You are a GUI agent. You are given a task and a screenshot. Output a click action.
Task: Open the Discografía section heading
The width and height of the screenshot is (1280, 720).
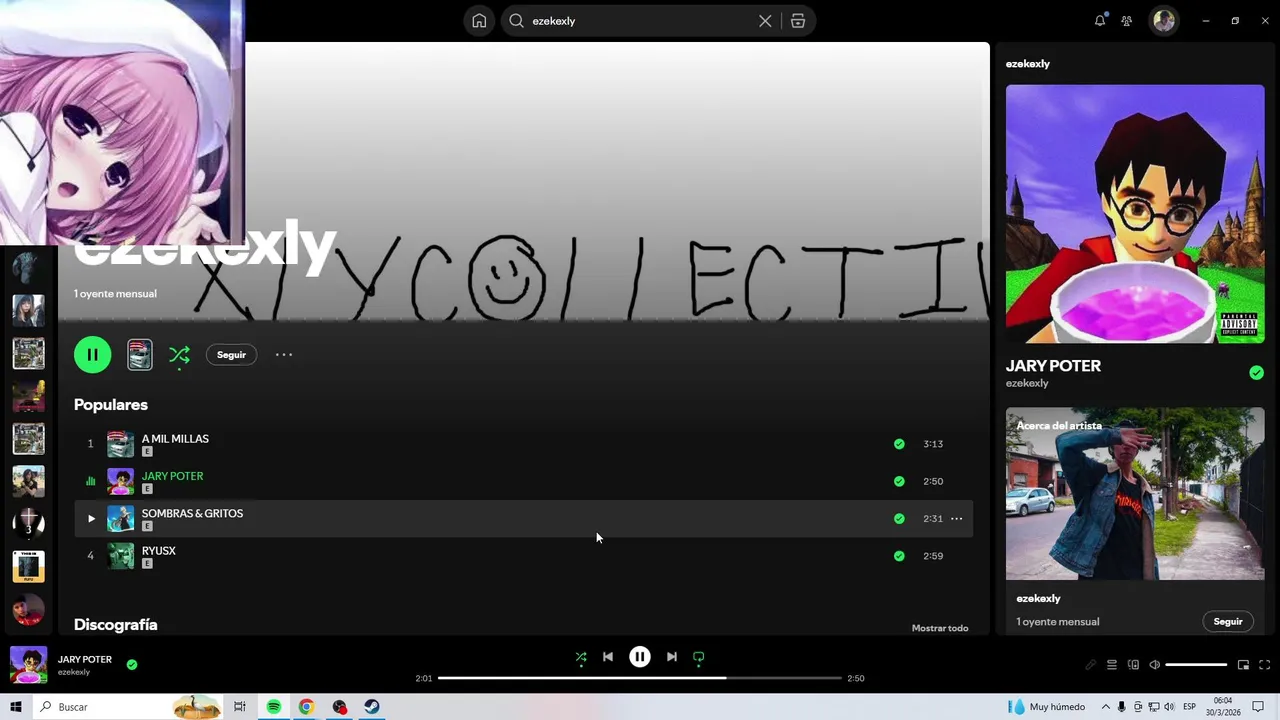[116, 625]
